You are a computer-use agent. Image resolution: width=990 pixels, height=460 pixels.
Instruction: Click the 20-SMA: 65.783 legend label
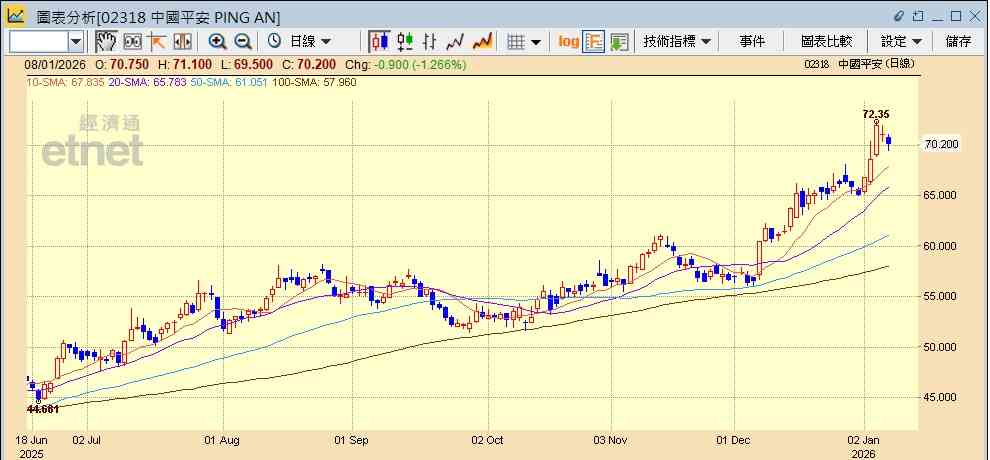tap(148, 81)
